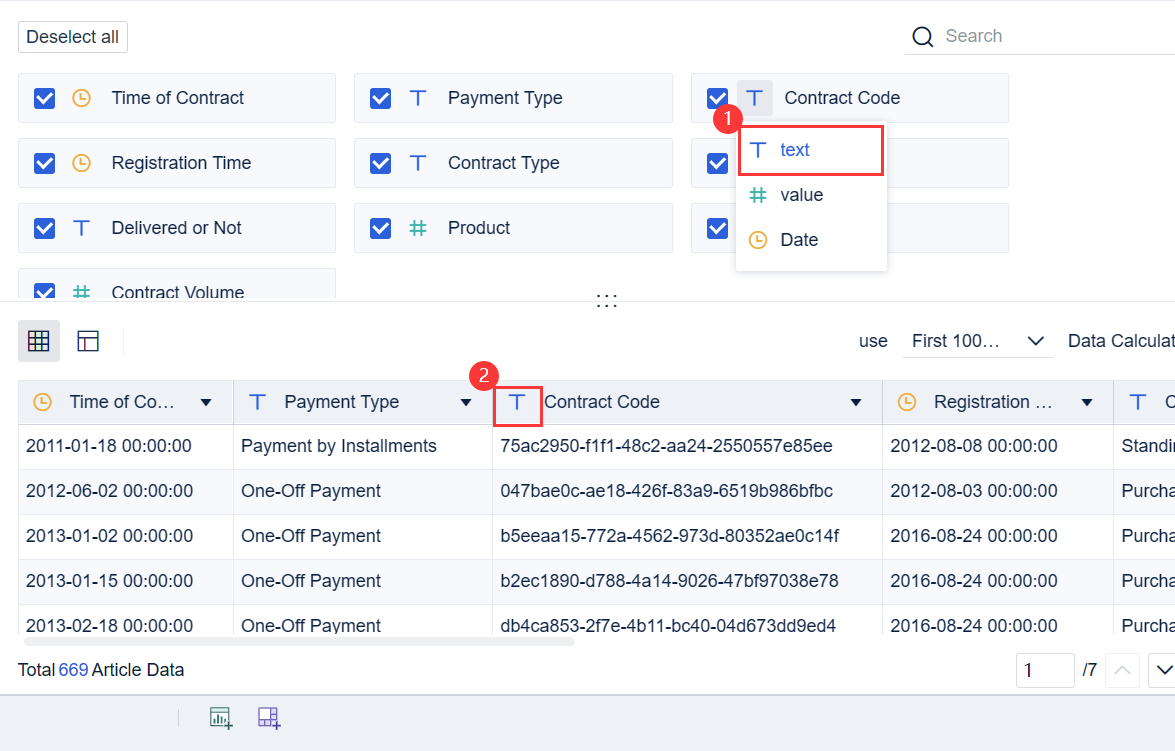Click cell b2ec1890-d788-4a14-9026-47bf97038e78
Viewport: 1175px width, 751px height.
pyautogui.click(x=687, y=582)
